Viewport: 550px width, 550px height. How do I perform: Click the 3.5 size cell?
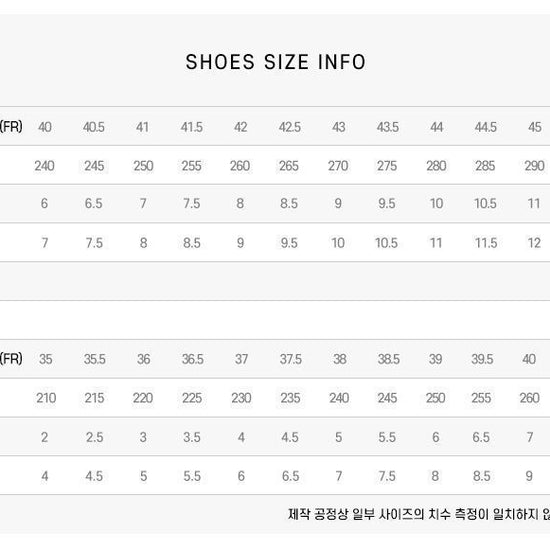coord(192,437)
